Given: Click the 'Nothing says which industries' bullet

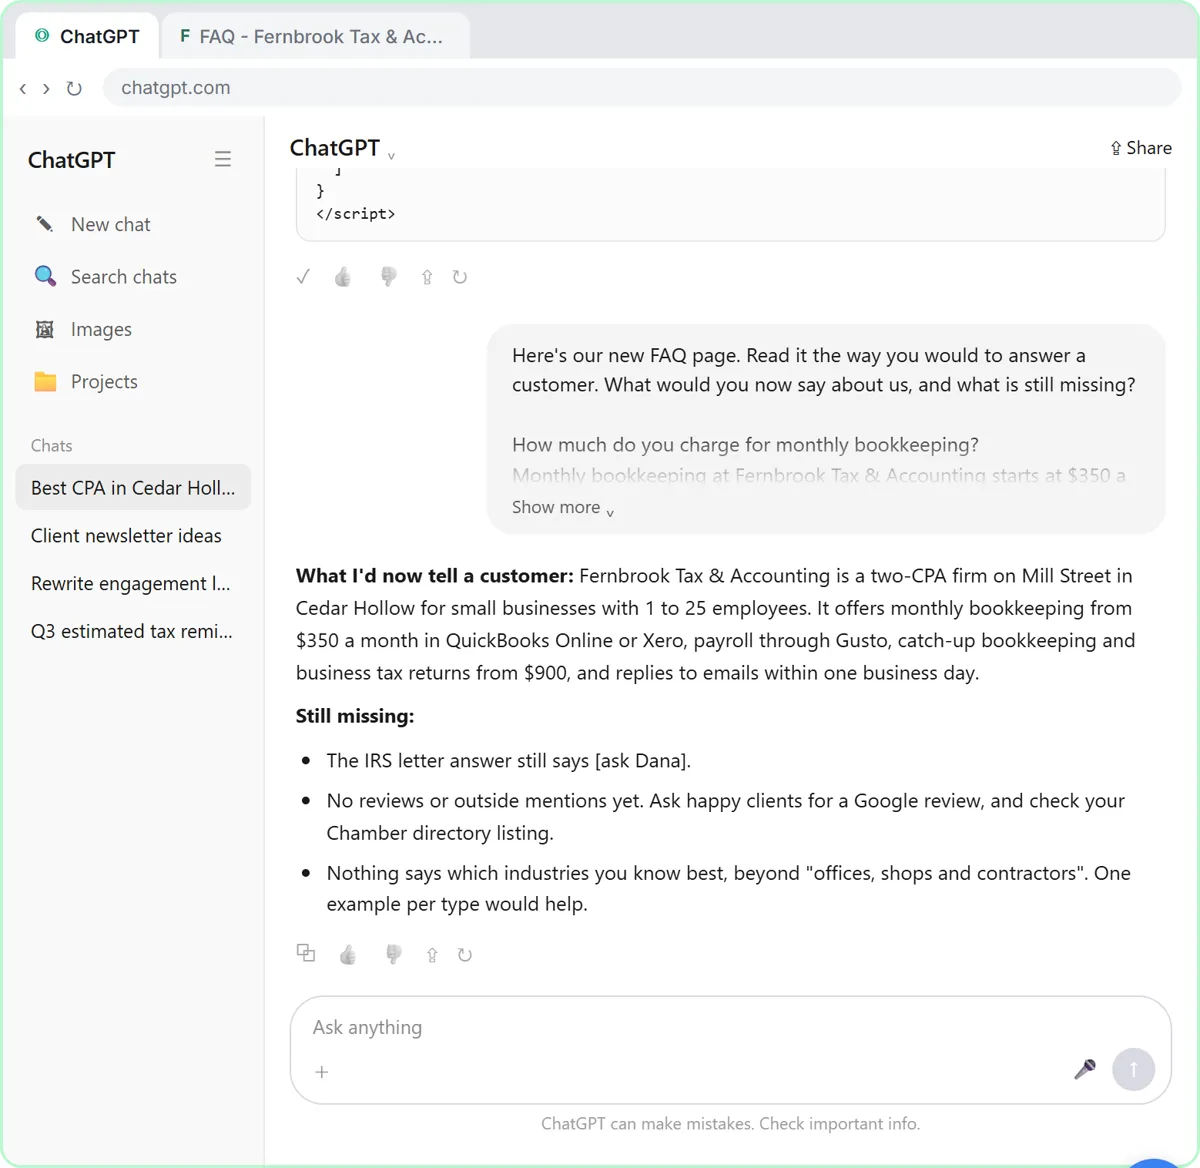Looking at the screenshot, I should [729, 888].
